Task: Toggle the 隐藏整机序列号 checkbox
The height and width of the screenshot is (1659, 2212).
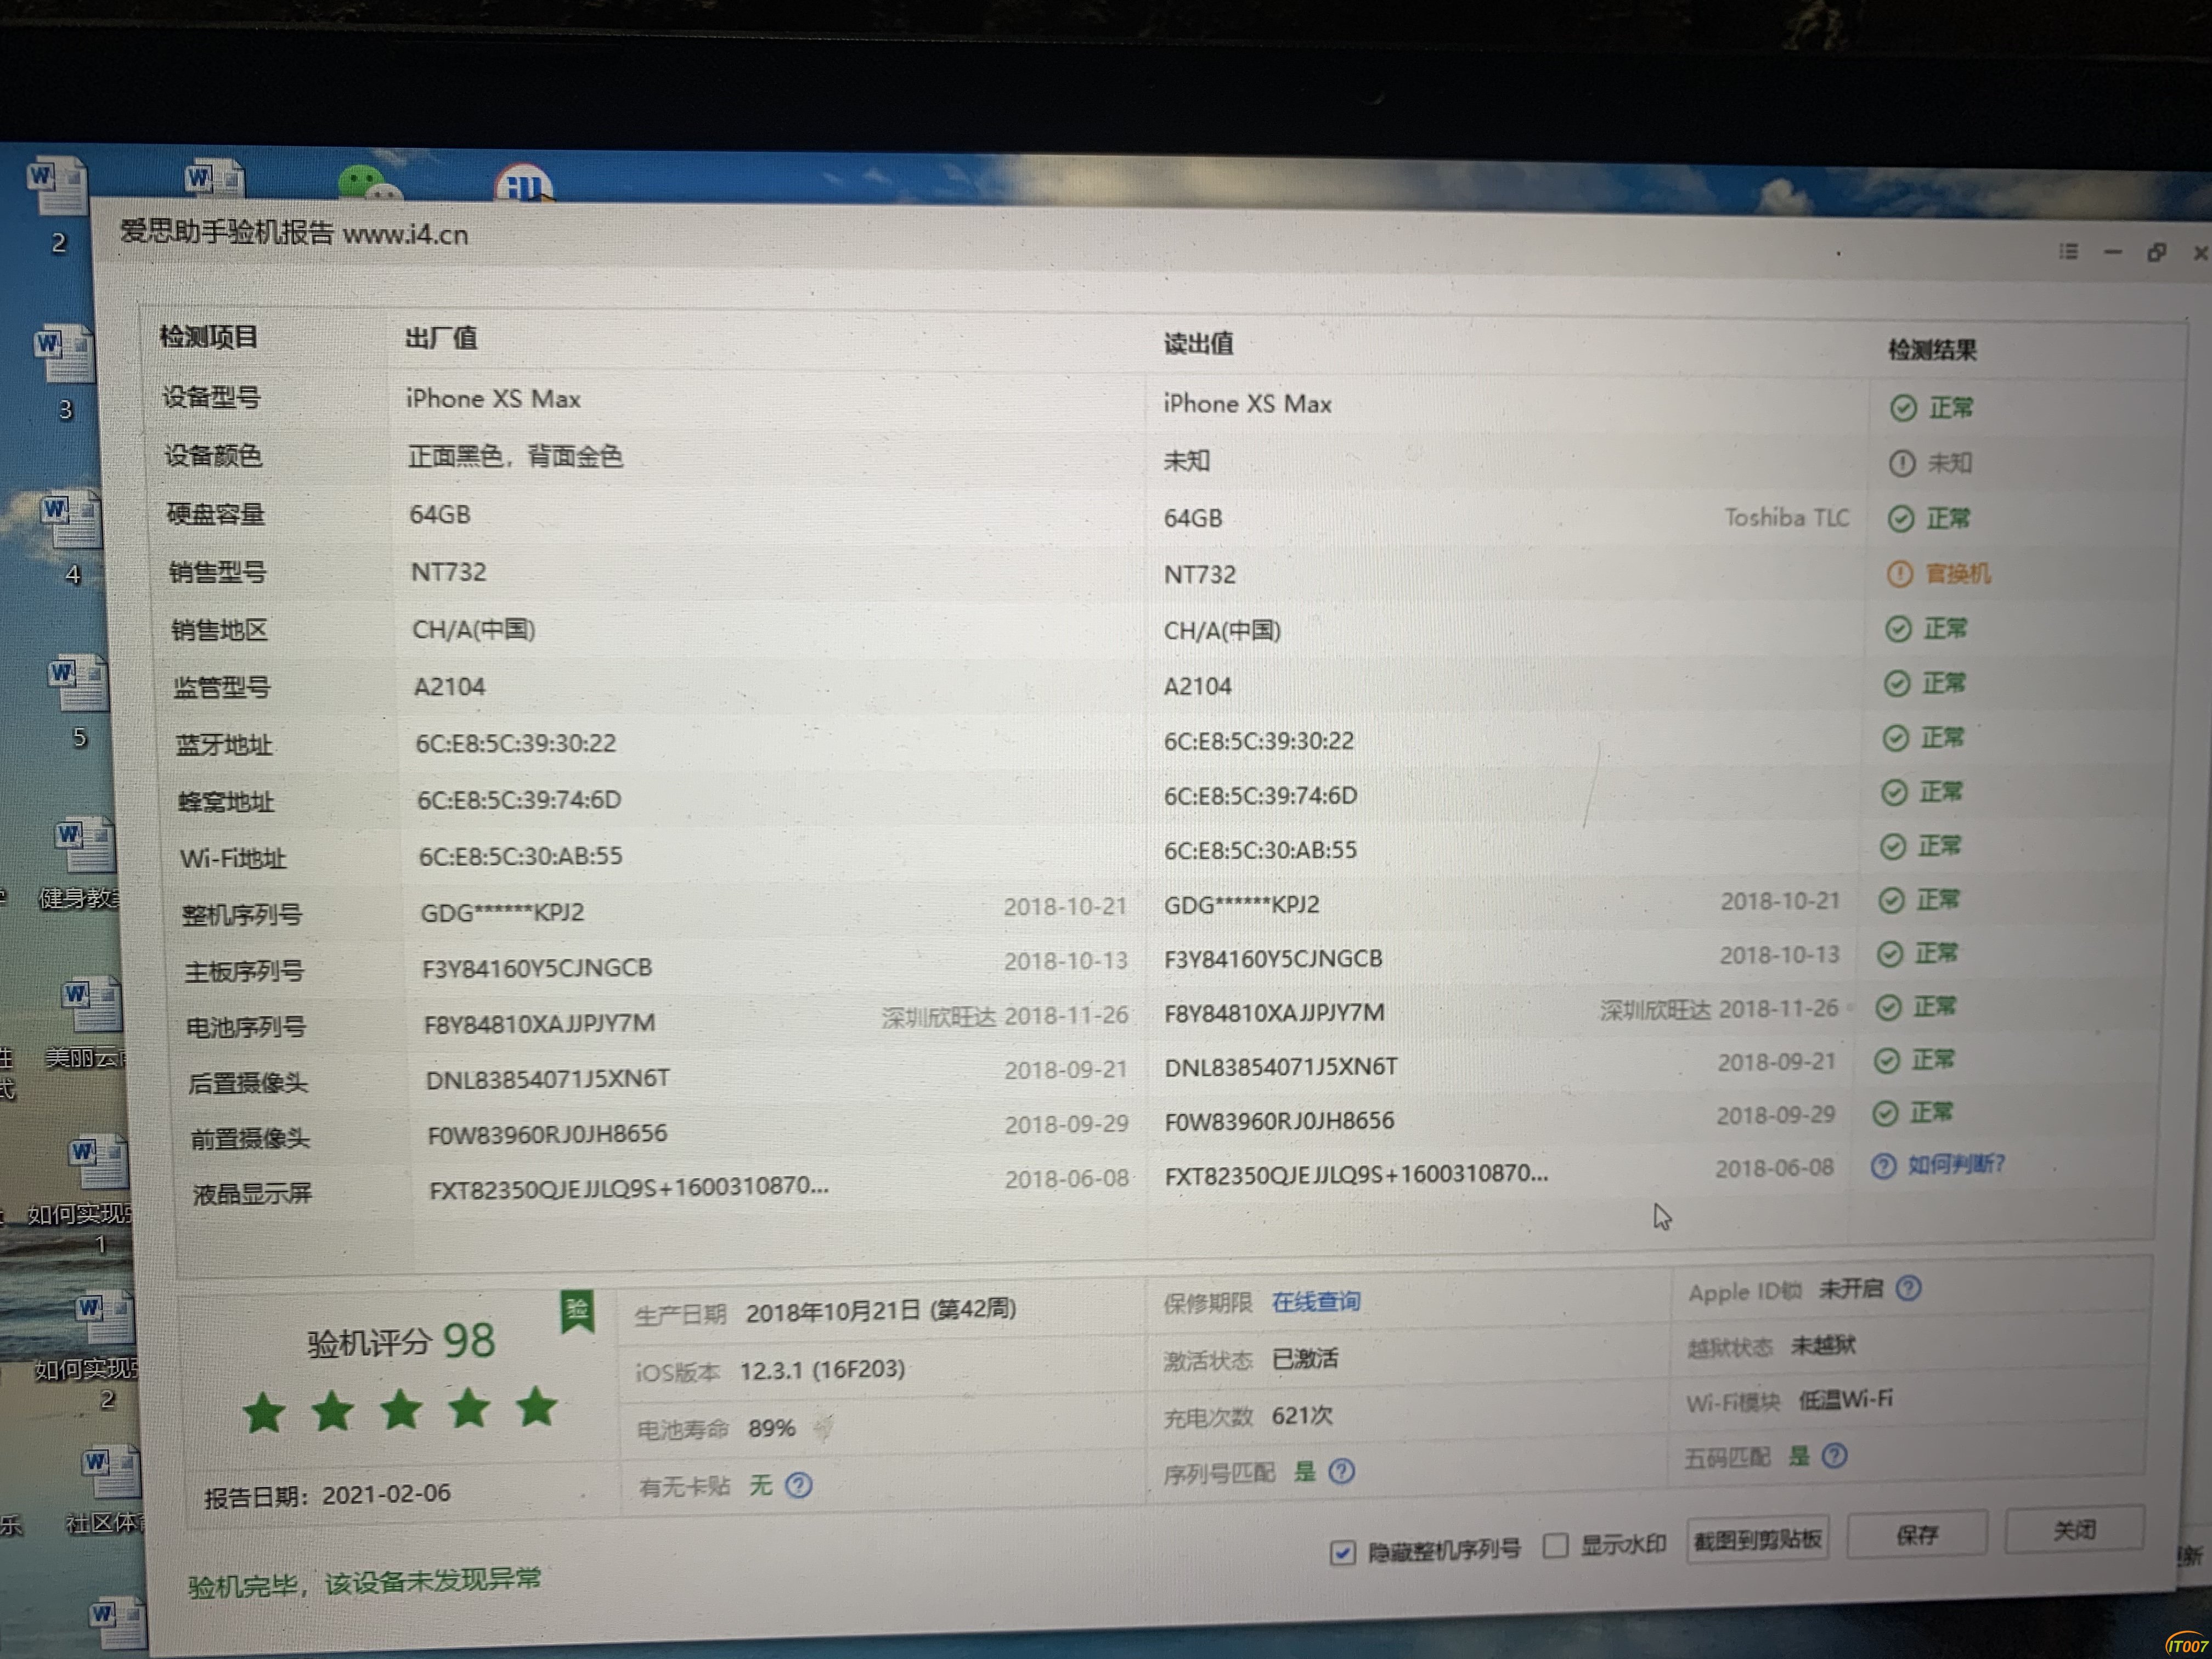Action: 1342,1553
